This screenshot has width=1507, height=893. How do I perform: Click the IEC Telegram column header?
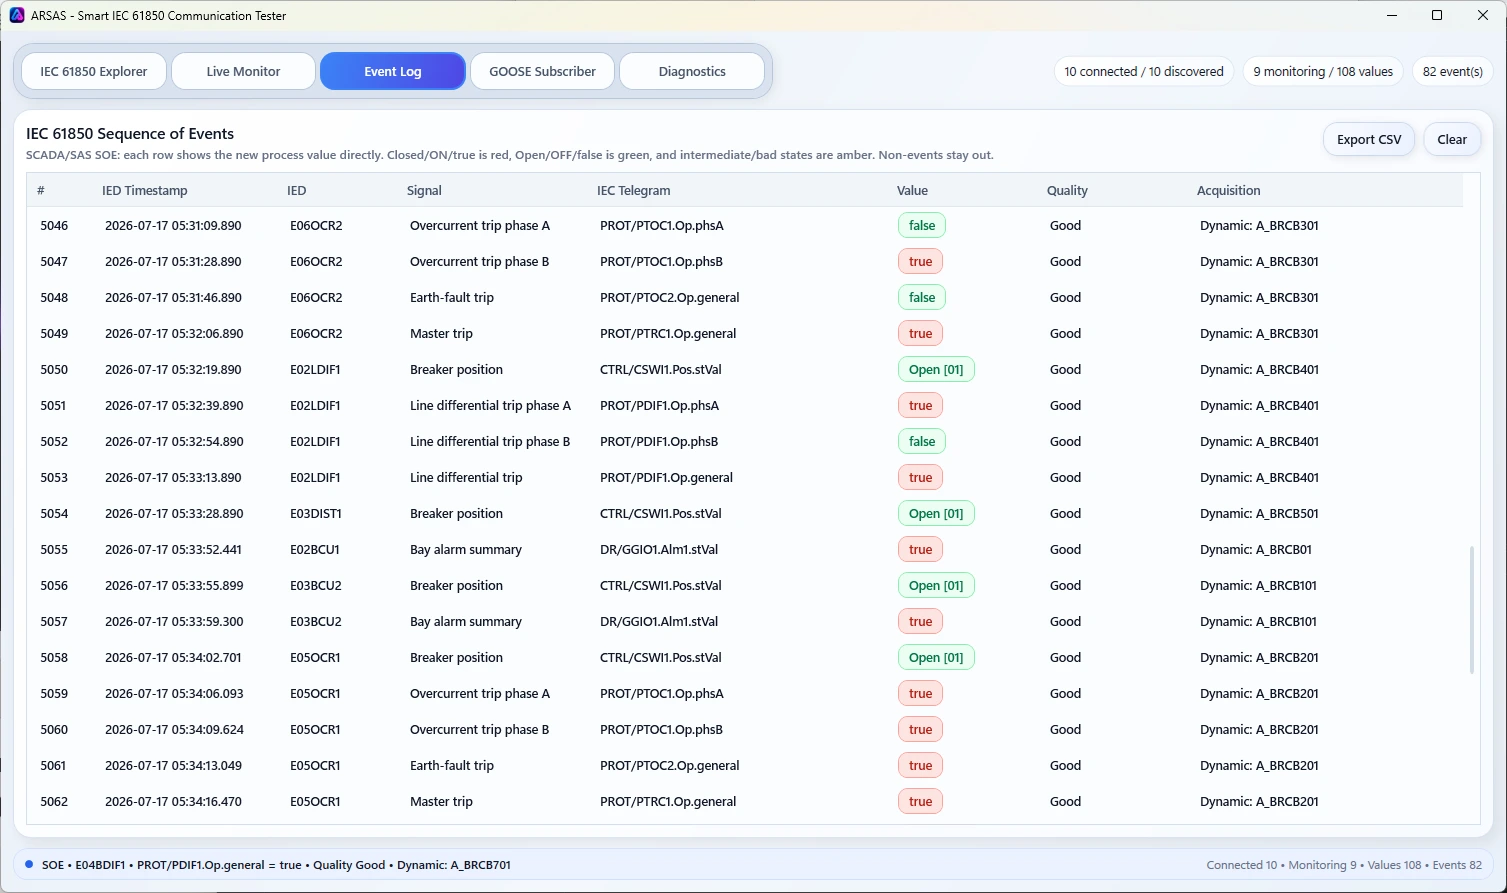(x=634, y=190)
